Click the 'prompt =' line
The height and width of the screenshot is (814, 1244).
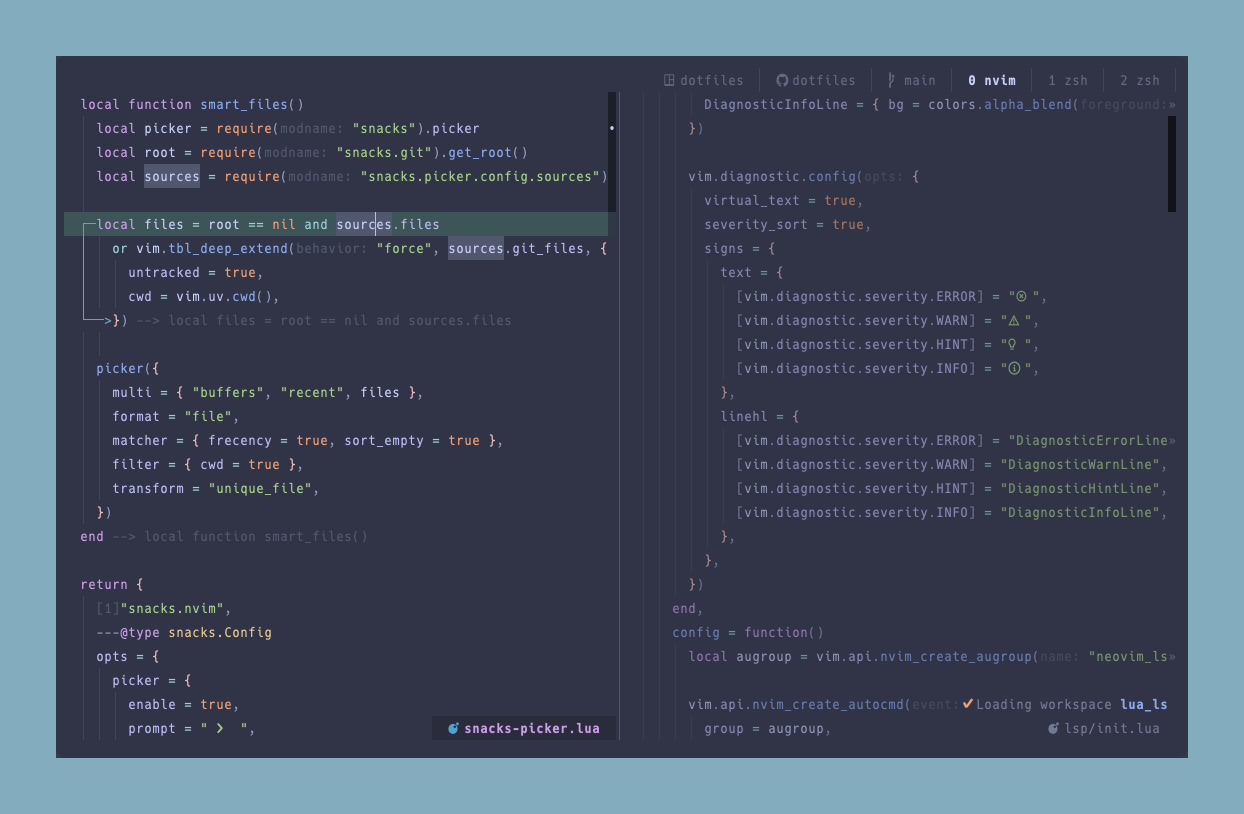tap(192, 728)
